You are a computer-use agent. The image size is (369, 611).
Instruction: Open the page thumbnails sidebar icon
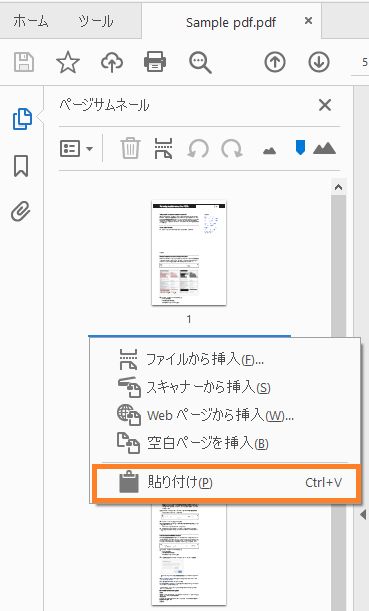(x=22, y=118)
